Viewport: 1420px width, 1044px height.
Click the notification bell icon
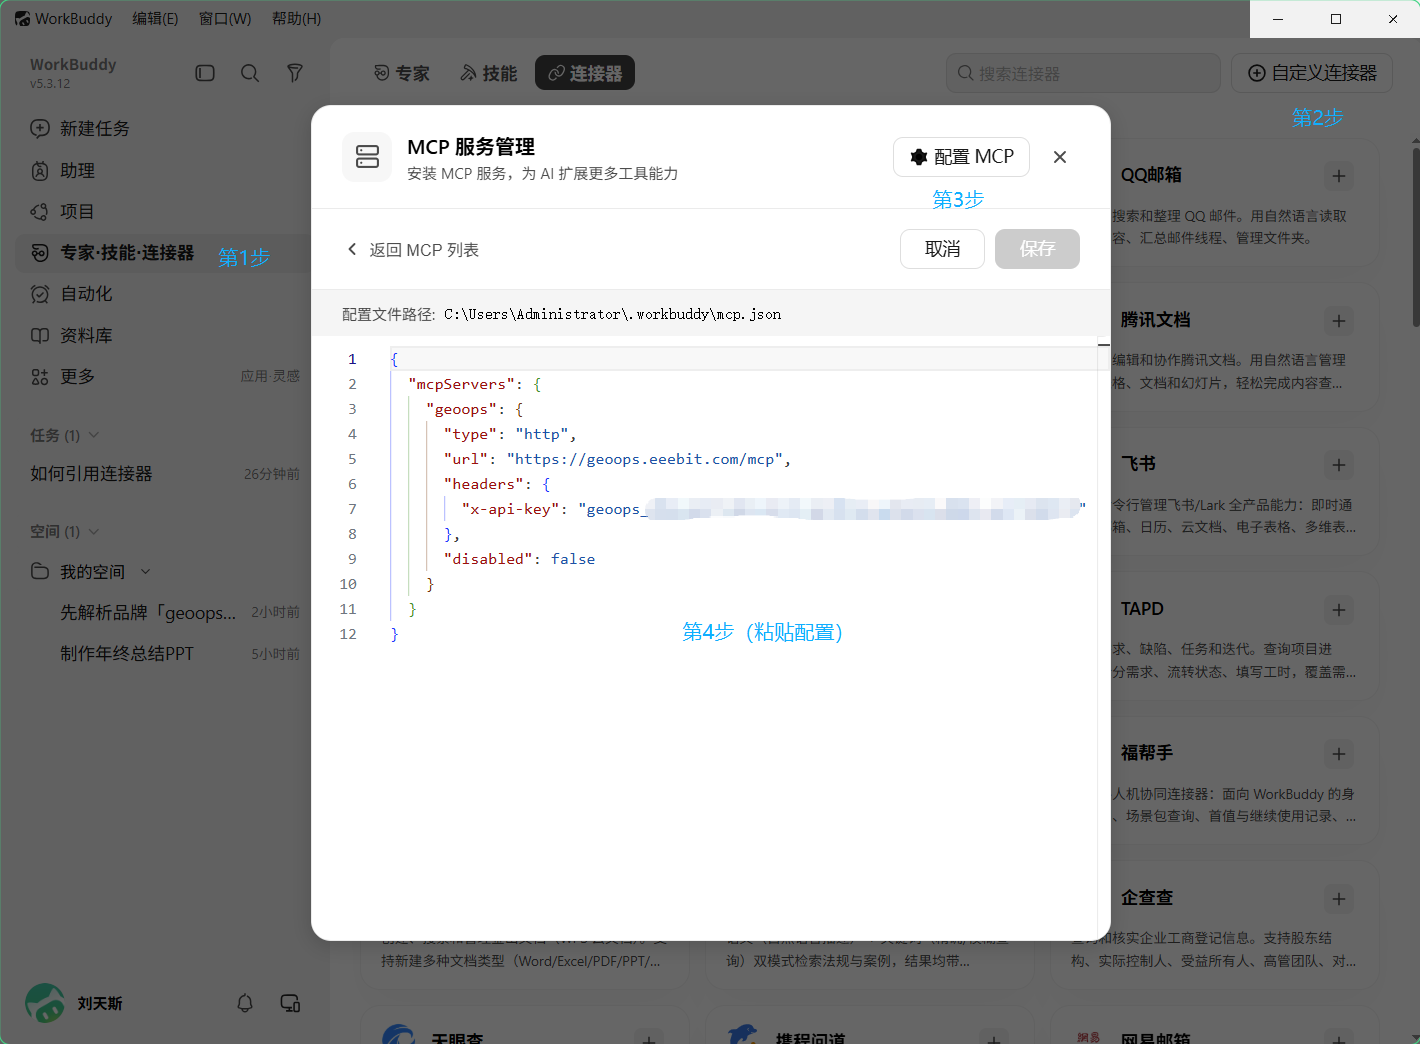click(245, 1003)
